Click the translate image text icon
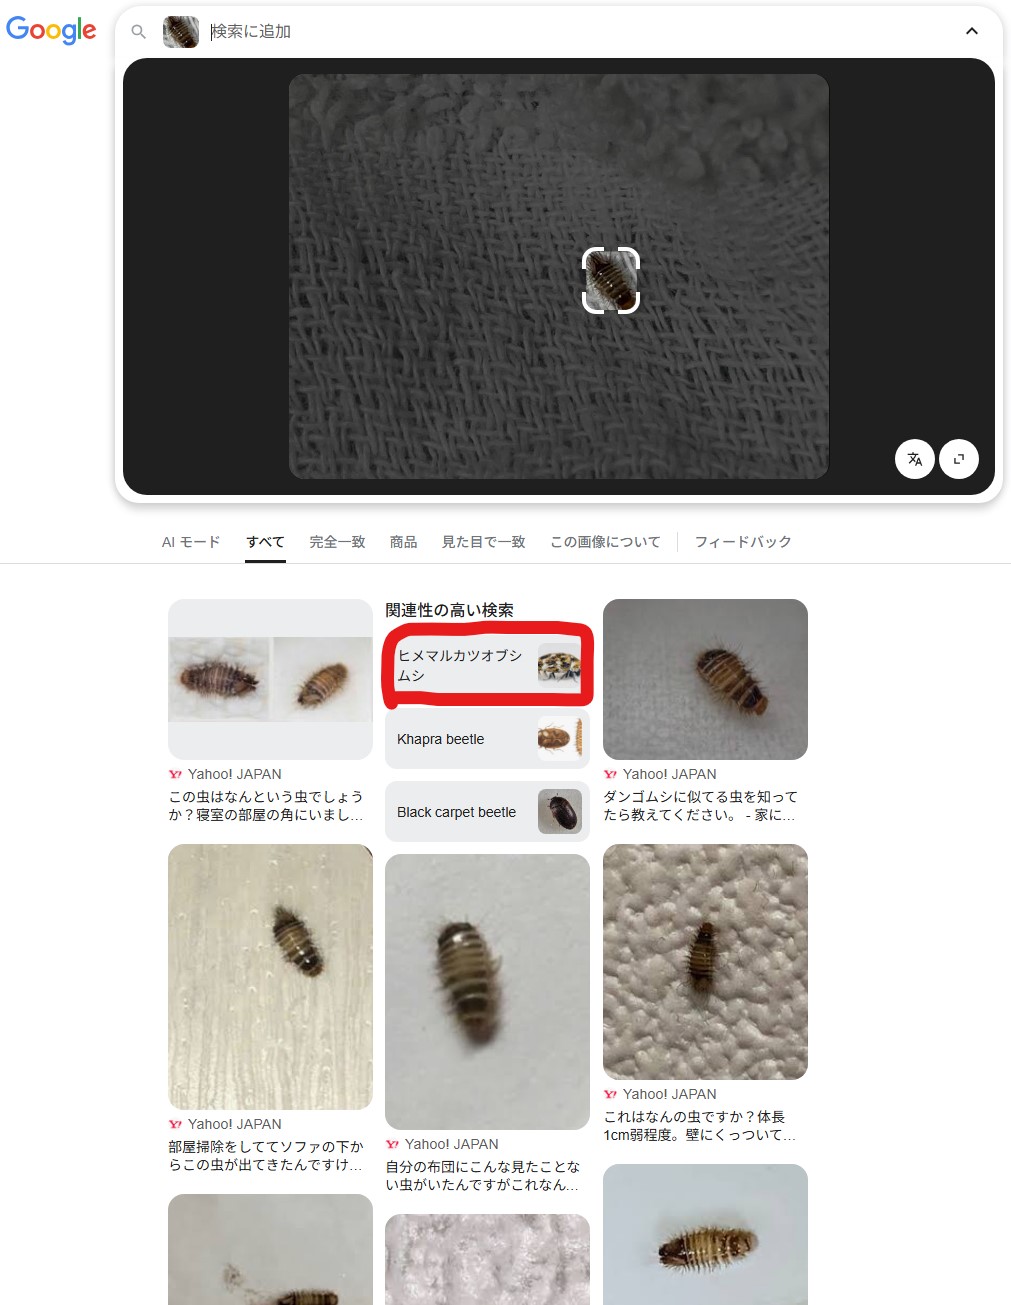This screenshot has height=1305, width=1011. (x=914, y=459)
